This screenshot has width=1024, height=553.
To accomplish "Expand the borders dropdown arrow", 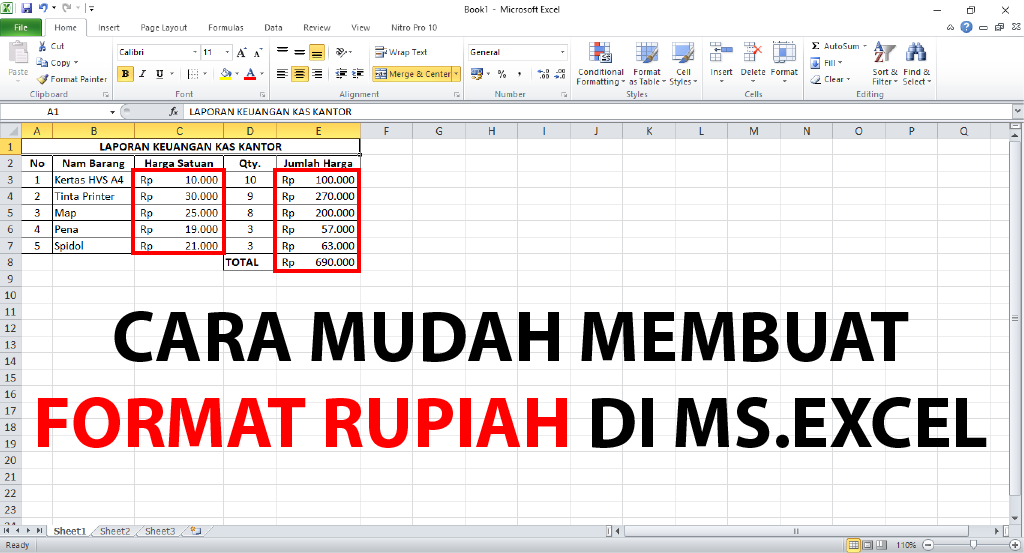I will pyautogui.click(x=204, y=74).
